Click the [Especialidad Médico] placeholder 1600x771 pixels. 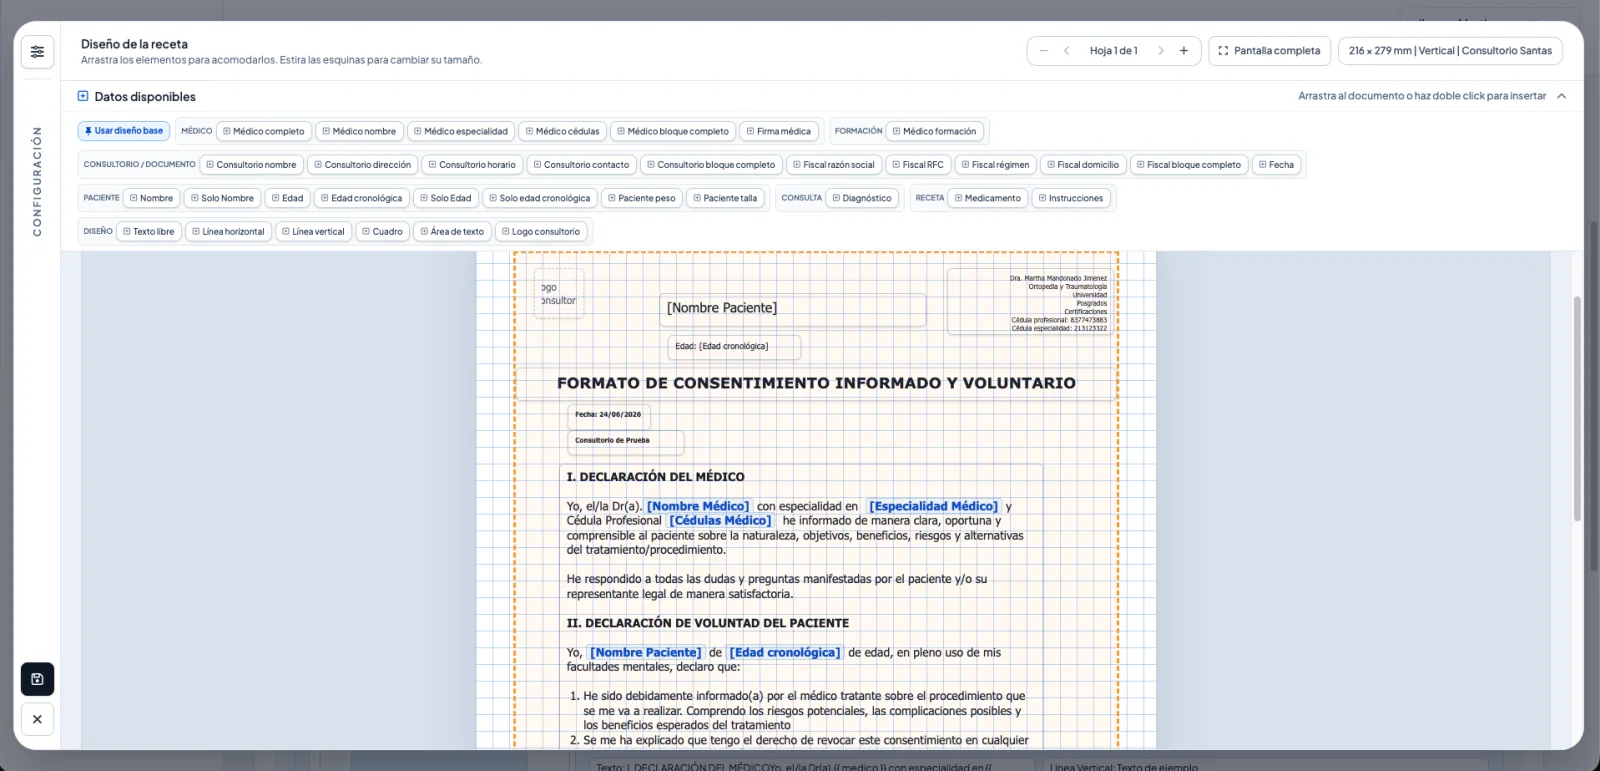tap(933, 507)
